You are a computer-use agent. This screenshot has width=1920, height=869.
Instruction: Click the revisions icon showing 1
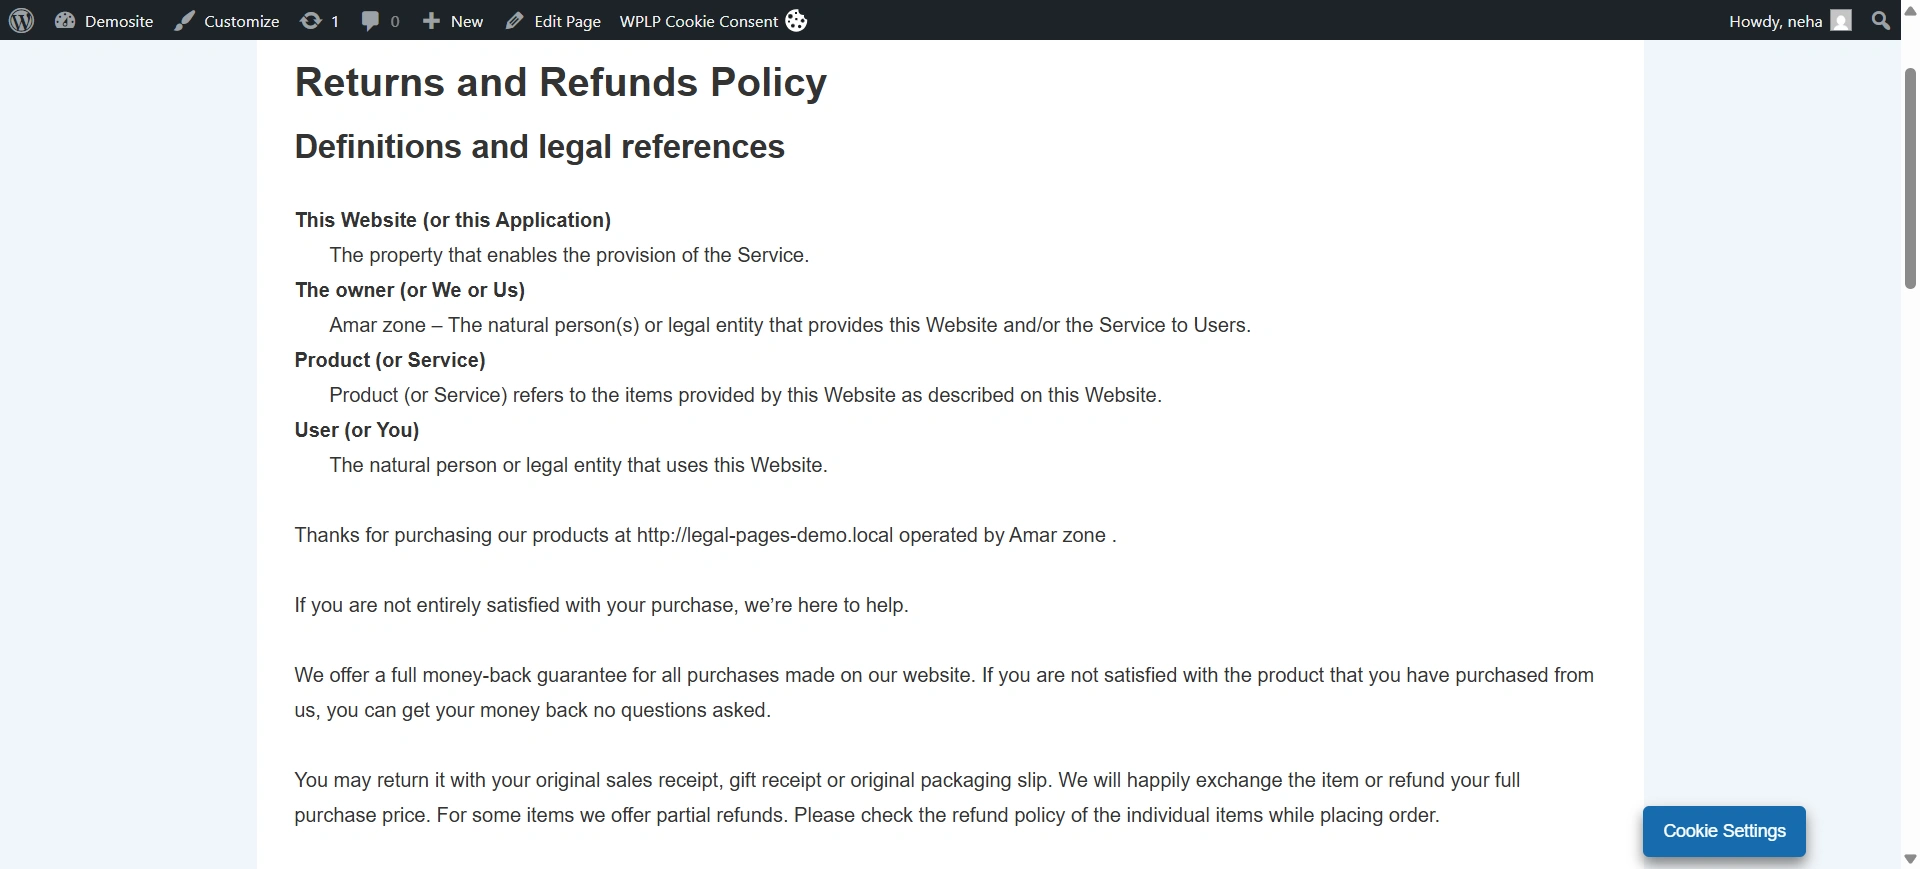tap(311, 20)
